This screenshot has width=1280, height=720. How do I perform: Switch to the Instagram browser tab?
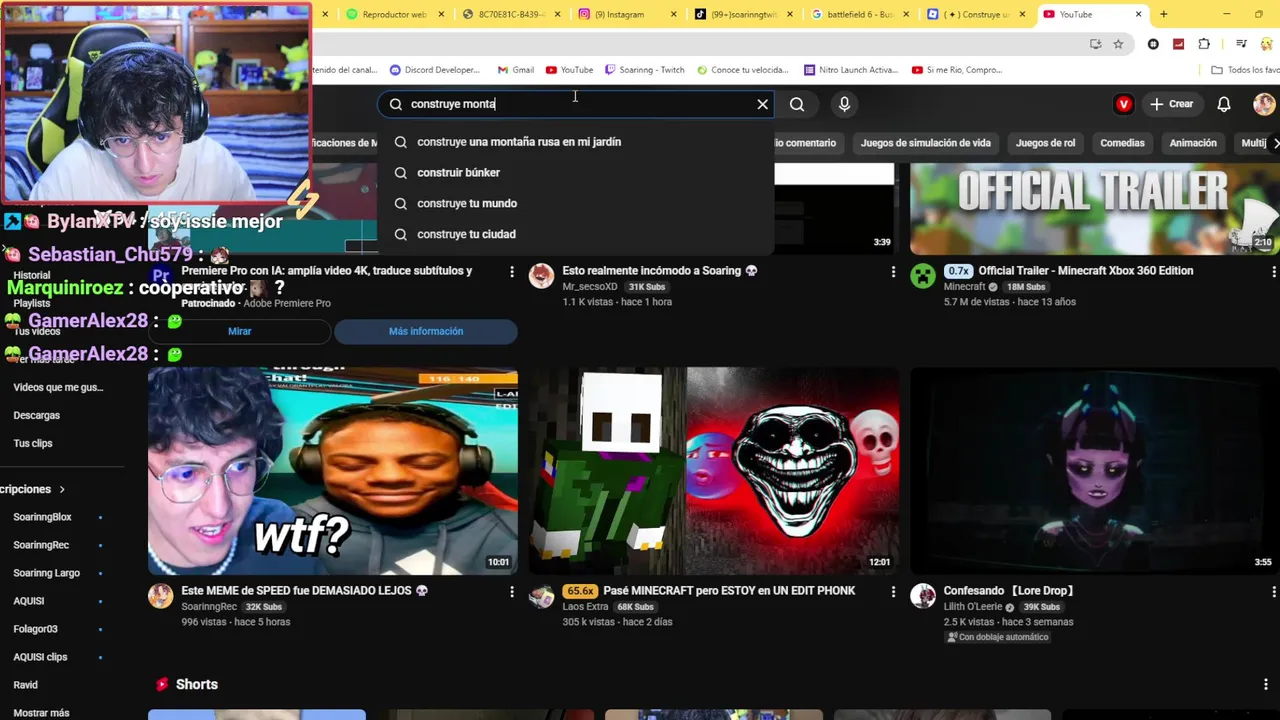(x=625, y=15)
